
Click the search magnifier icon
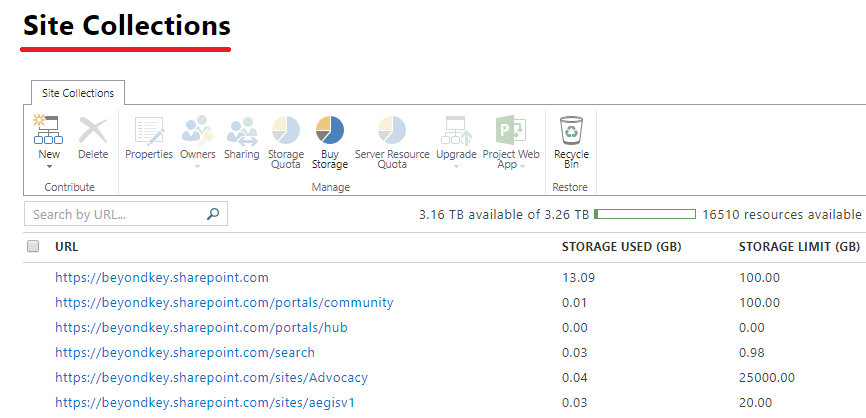213,214
